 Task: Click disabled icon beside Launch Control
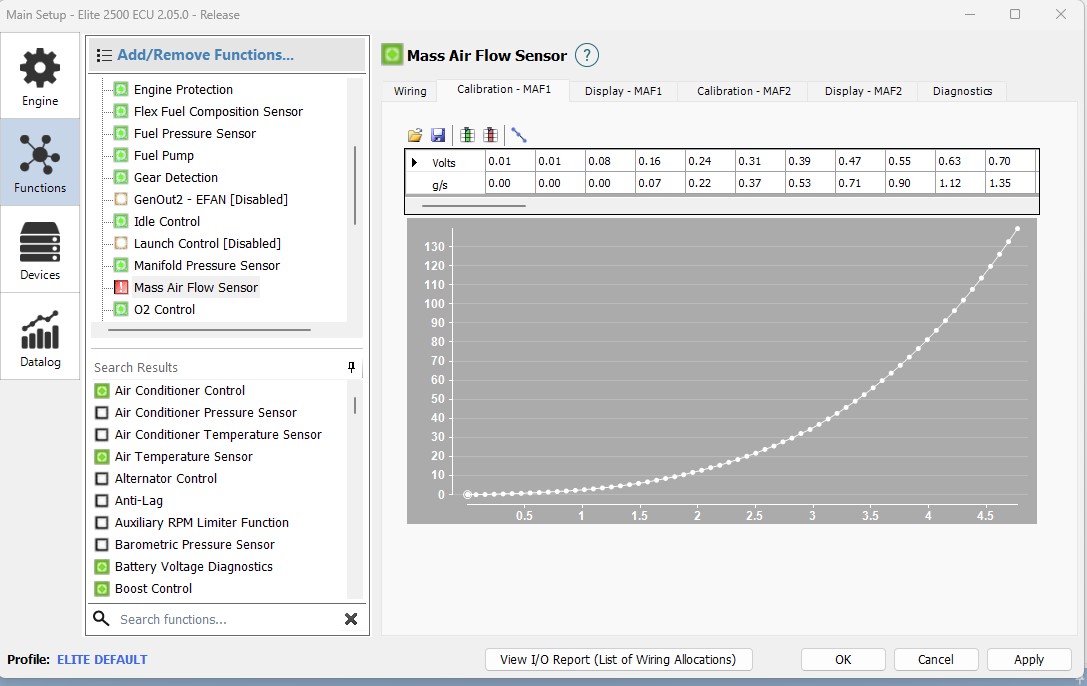point(121,243)
